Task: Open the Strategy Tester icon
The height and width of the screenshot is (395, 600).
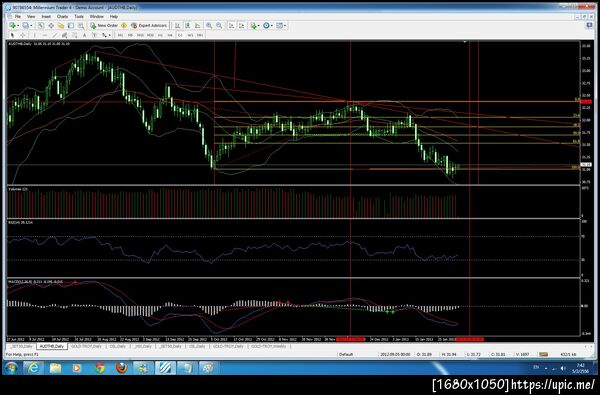Action: coord(81,26)
